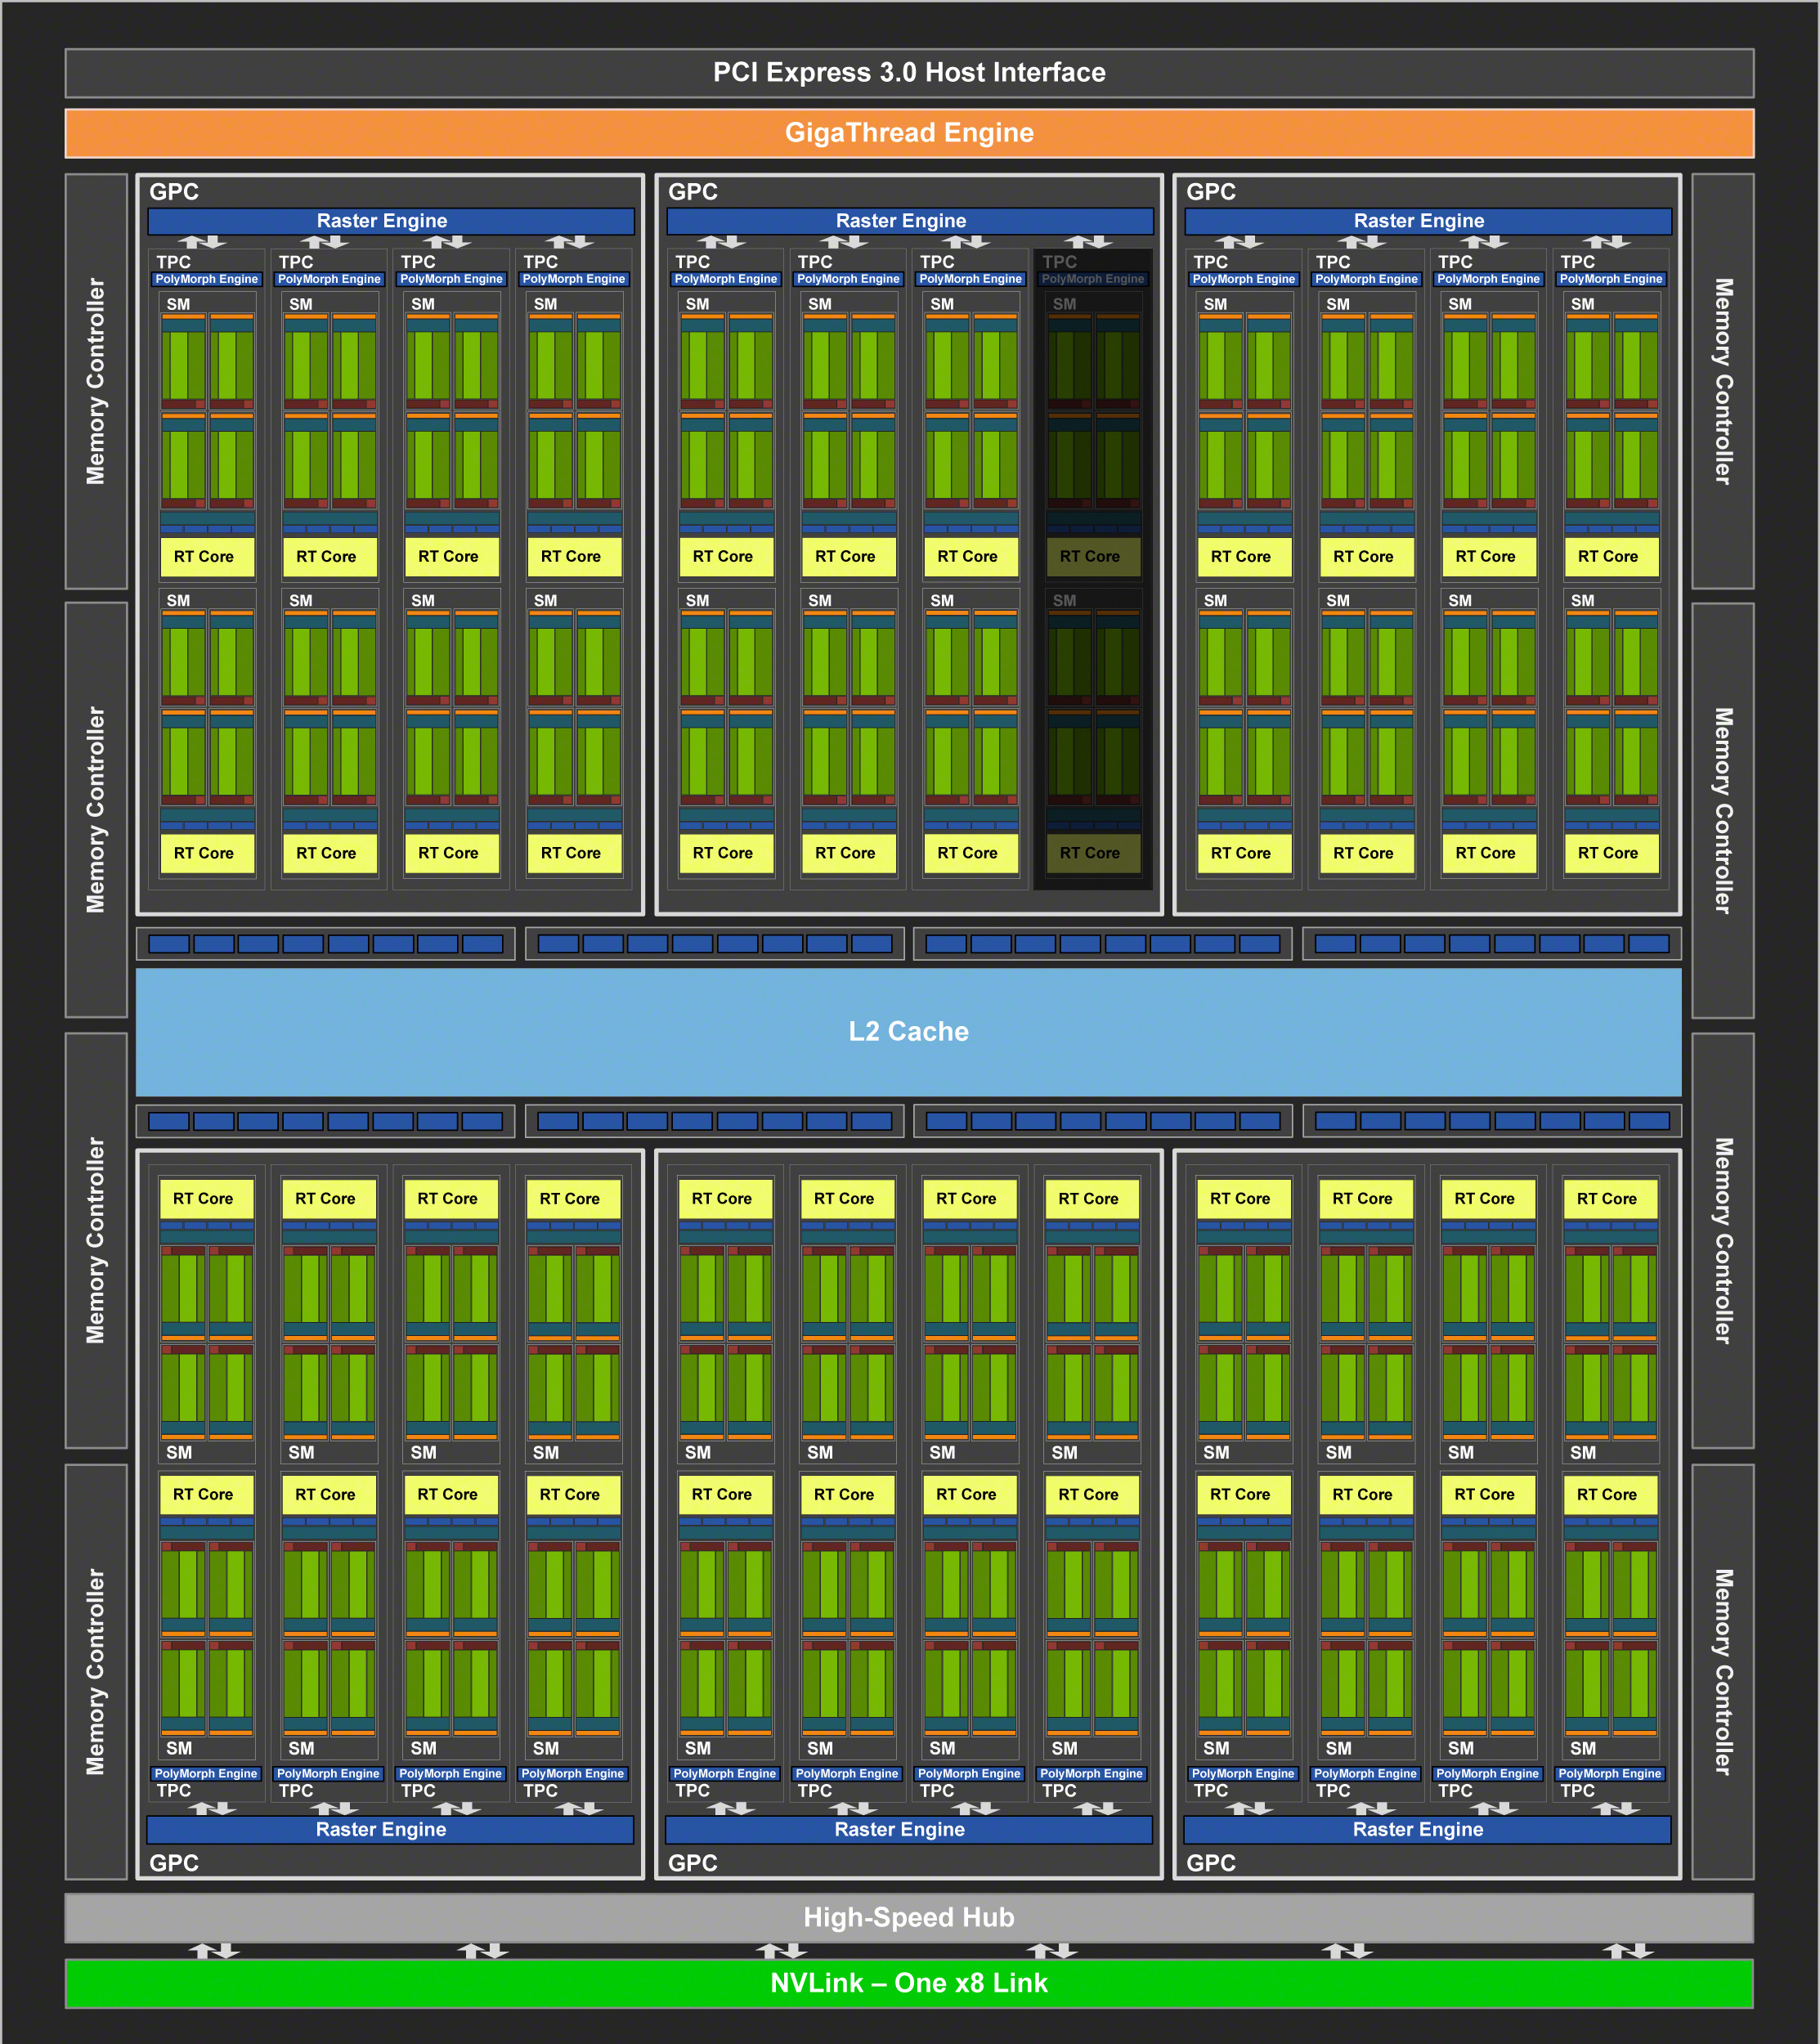Click the GPC label of the bottom-left cluster

tap(174, 1863)
